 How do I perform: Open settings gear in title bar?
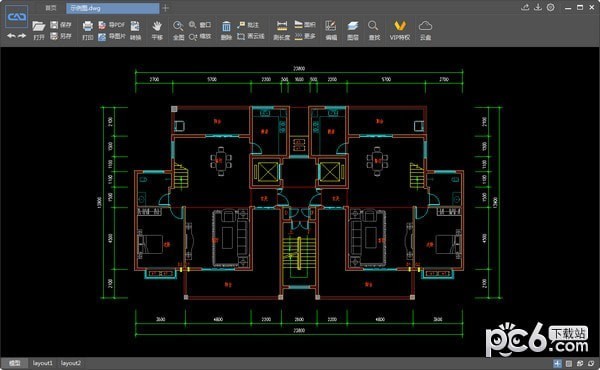pos(551,7)
